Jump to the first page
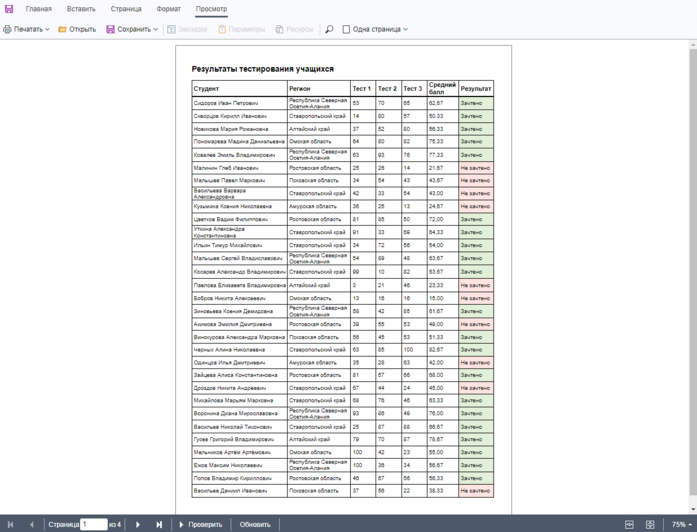This screenshot has width=697, height=532. click(10, 524)
